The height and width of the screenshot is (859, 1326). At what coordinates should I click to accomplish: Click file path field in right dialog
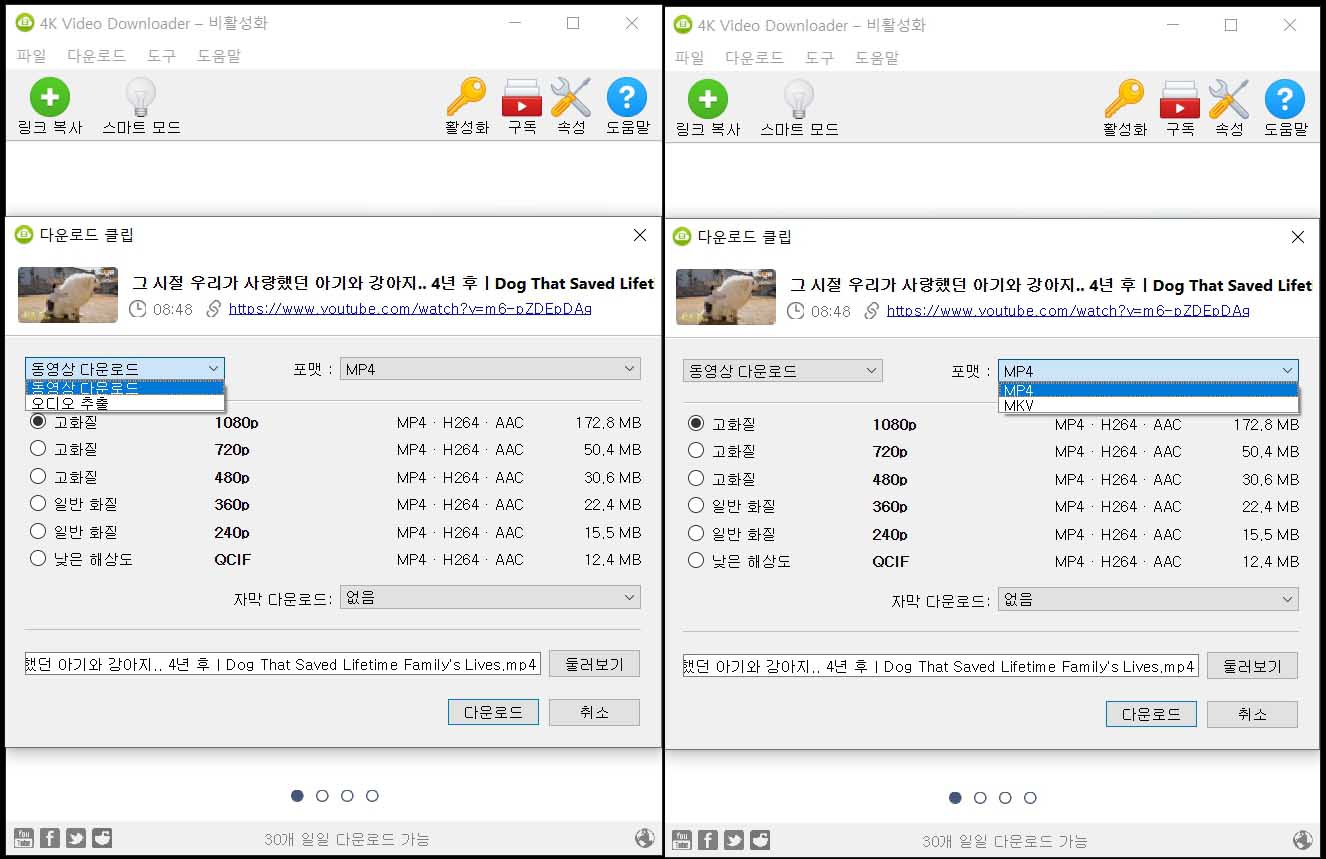[941, 666]
